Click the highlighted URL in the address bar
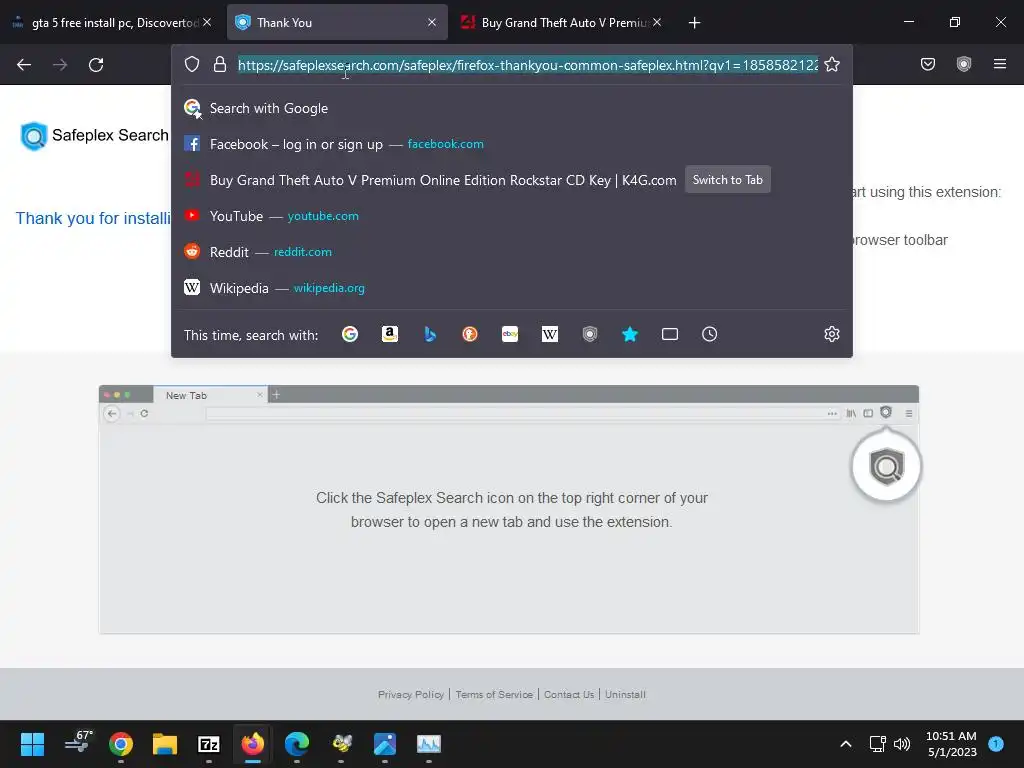Image resolution: width=1024 pixels, height=768 pixels. click(x=528, y=65)
